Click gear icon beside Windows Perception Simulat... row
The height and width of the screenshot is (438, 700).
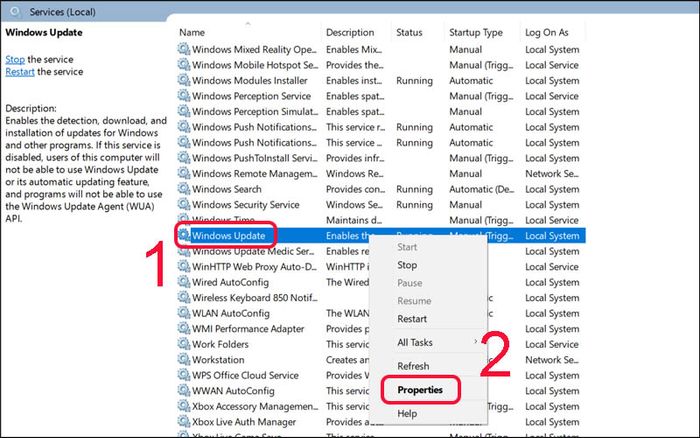pos(183,111)
